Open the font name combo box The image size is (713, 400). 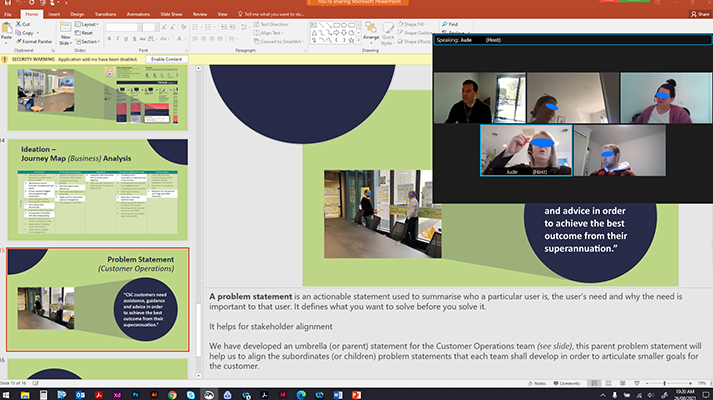pyautogui.click(x=124, y=27)
